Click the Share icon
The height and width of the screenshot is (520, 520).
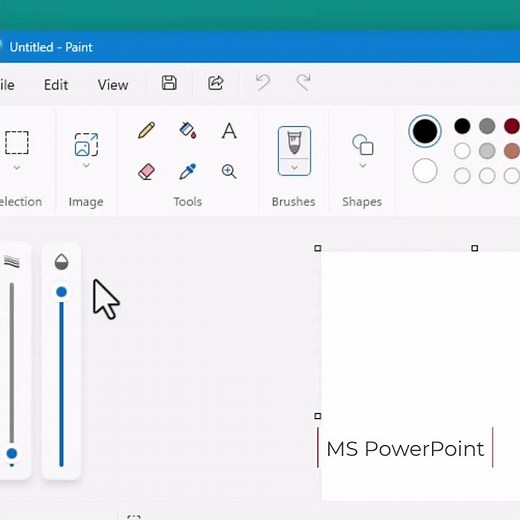[216, 83]
